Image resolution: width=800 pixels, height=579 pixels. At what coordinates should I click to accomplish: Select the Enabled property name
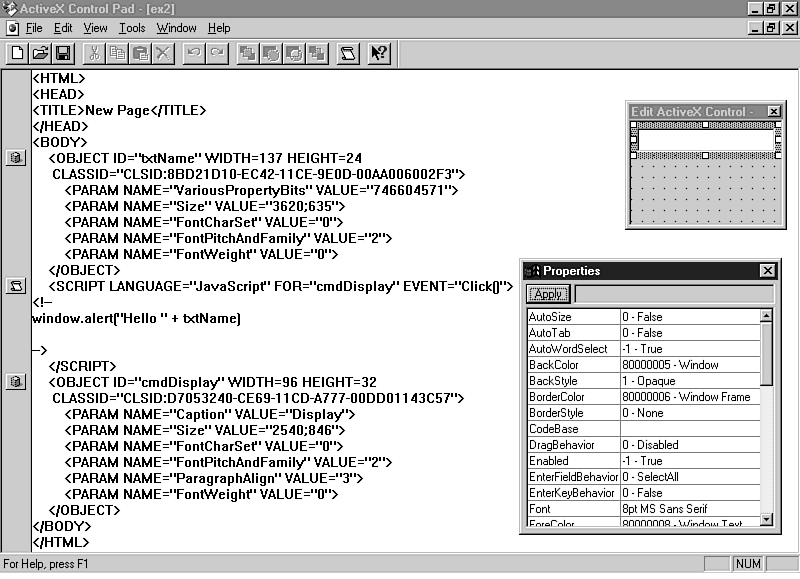[548, 461]
